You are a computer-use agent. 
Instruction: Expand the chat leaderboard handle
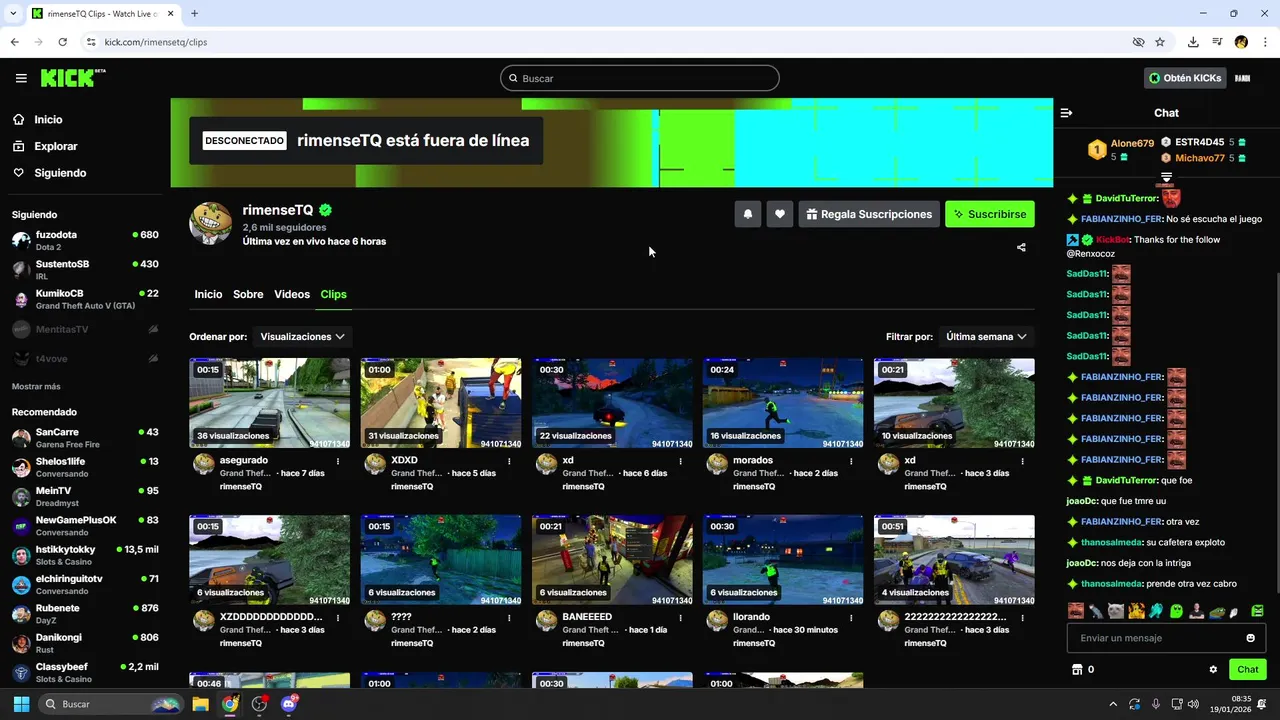point(1166,177)
